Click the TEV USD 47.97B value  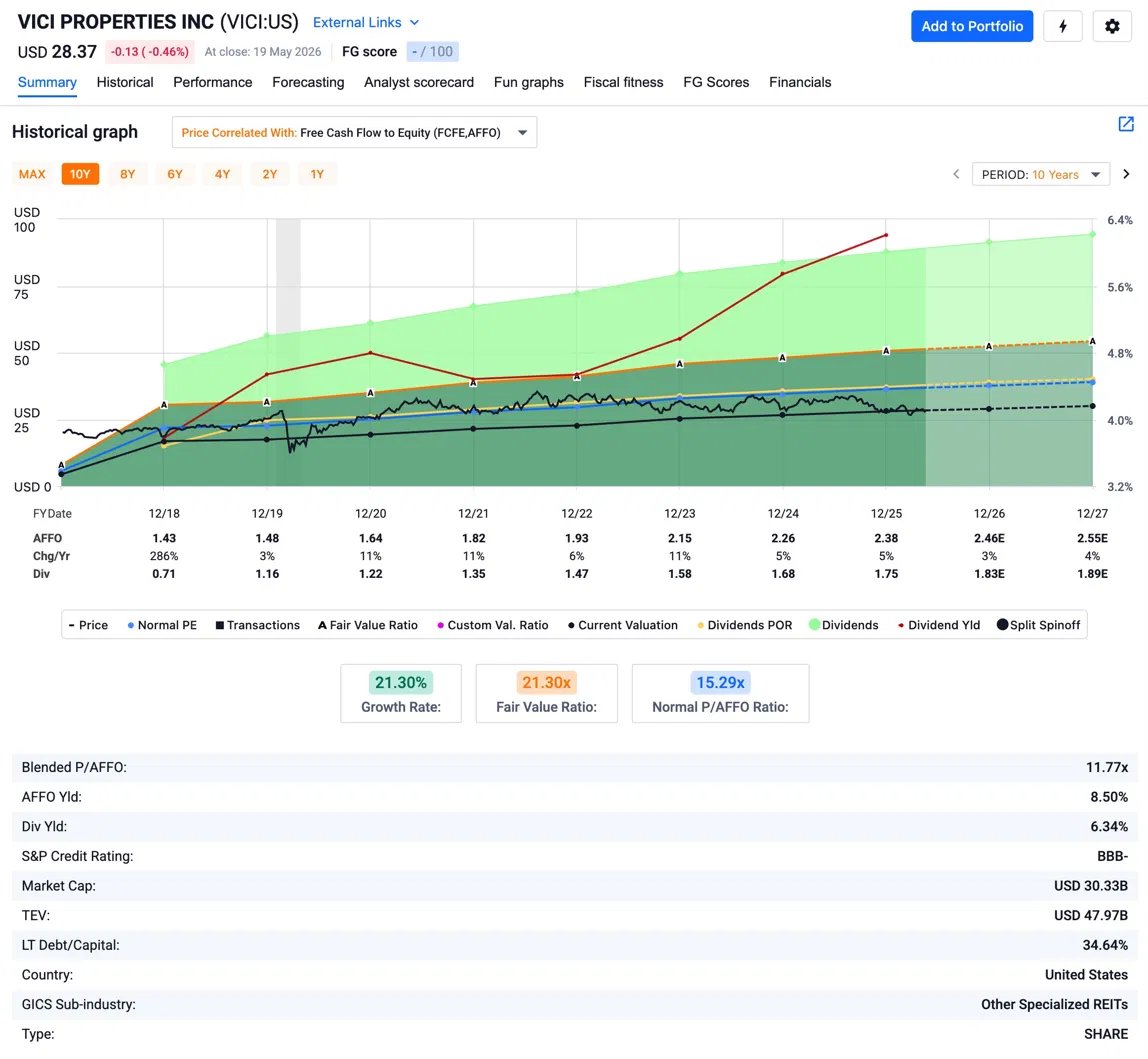pyautogui.click(x=1090, y=915)
